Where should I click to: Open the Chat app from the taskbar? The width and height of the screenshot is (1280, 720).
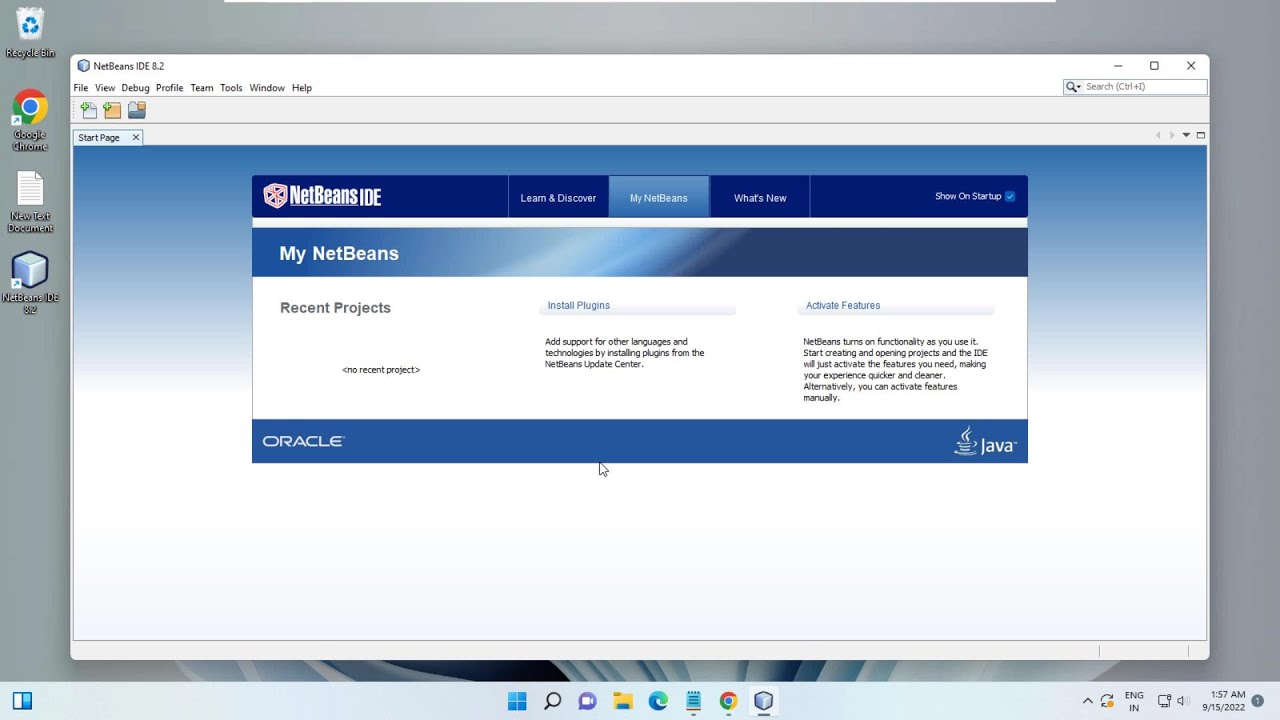(587, 701)
